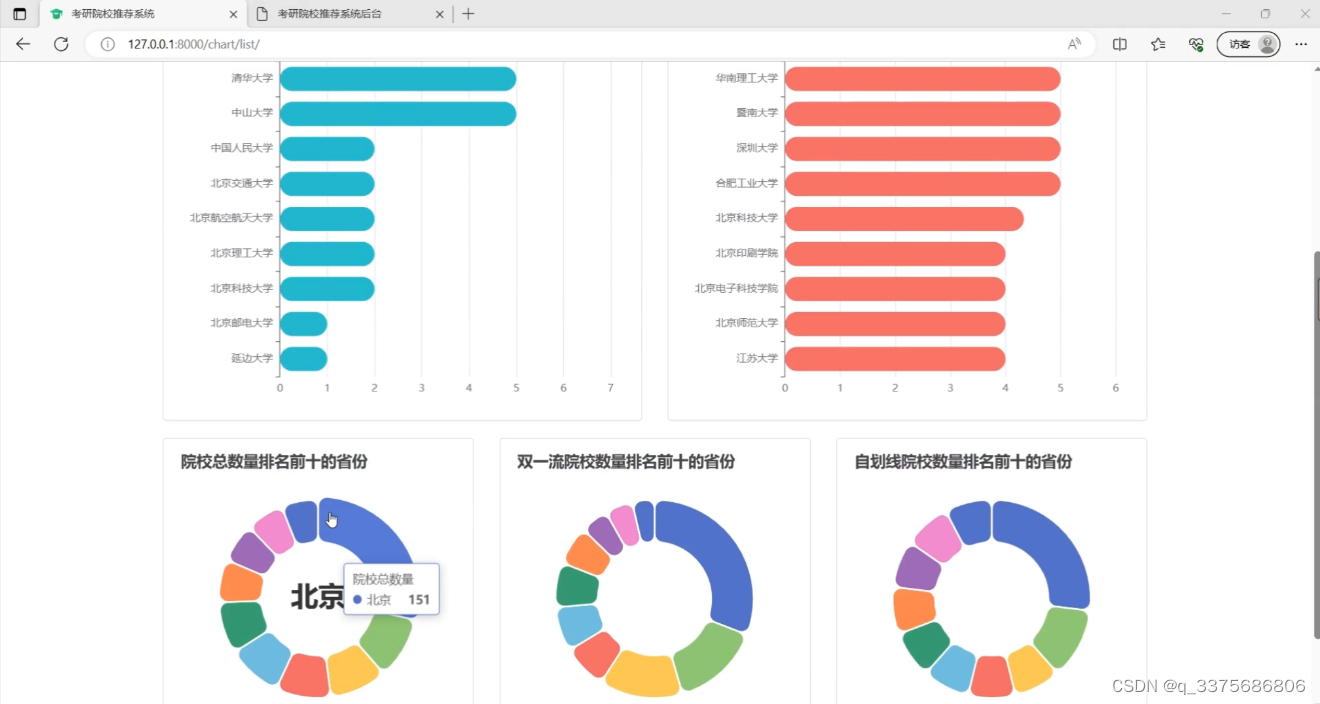Close the 考研院校推荐系统 tab

[x=234, y=14]
